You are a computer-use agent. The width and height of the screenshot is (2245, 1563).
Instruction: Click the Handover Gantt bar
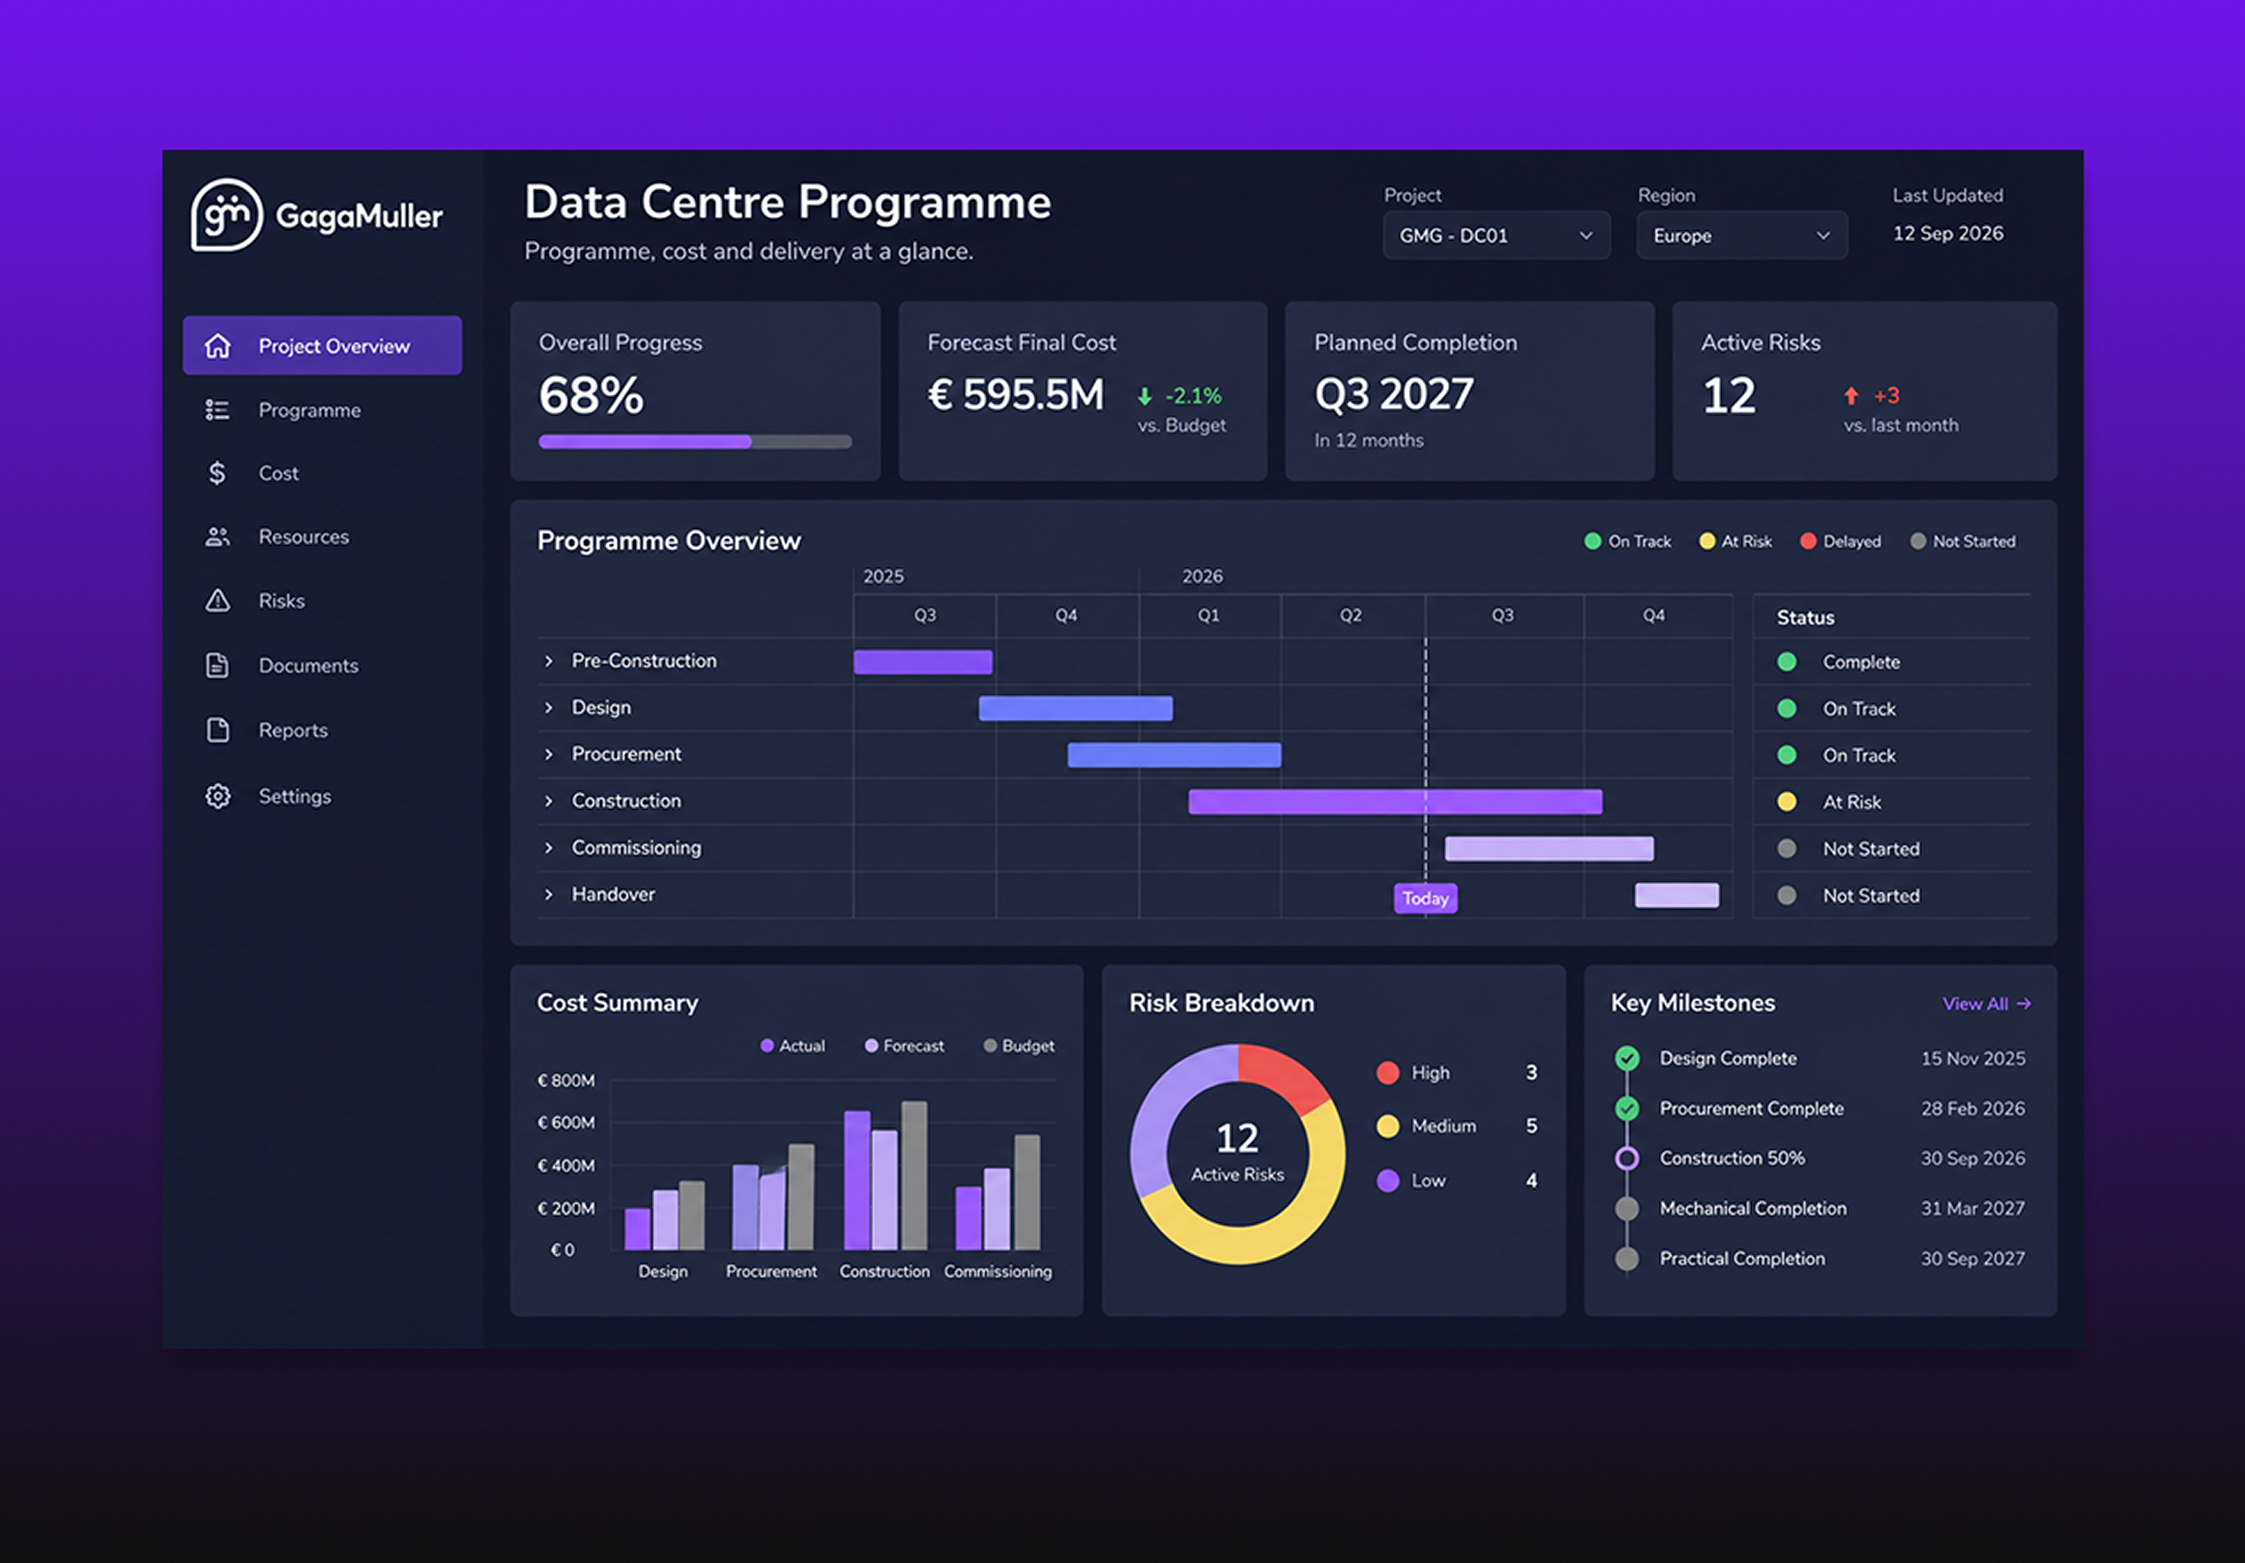tap(1677, 895)
